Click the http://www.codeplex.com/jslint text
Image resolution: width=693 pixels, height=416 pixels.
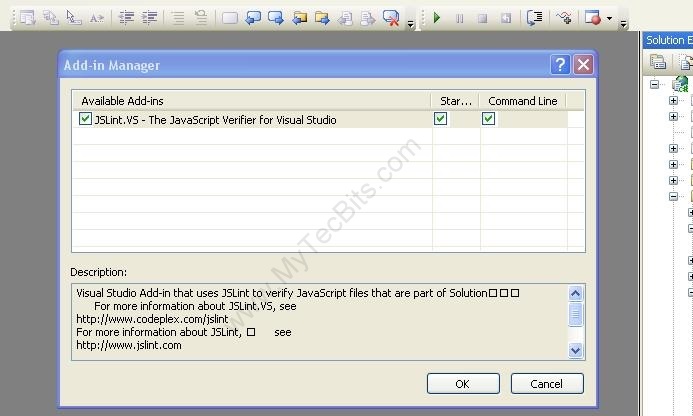[x=152, y=319]
